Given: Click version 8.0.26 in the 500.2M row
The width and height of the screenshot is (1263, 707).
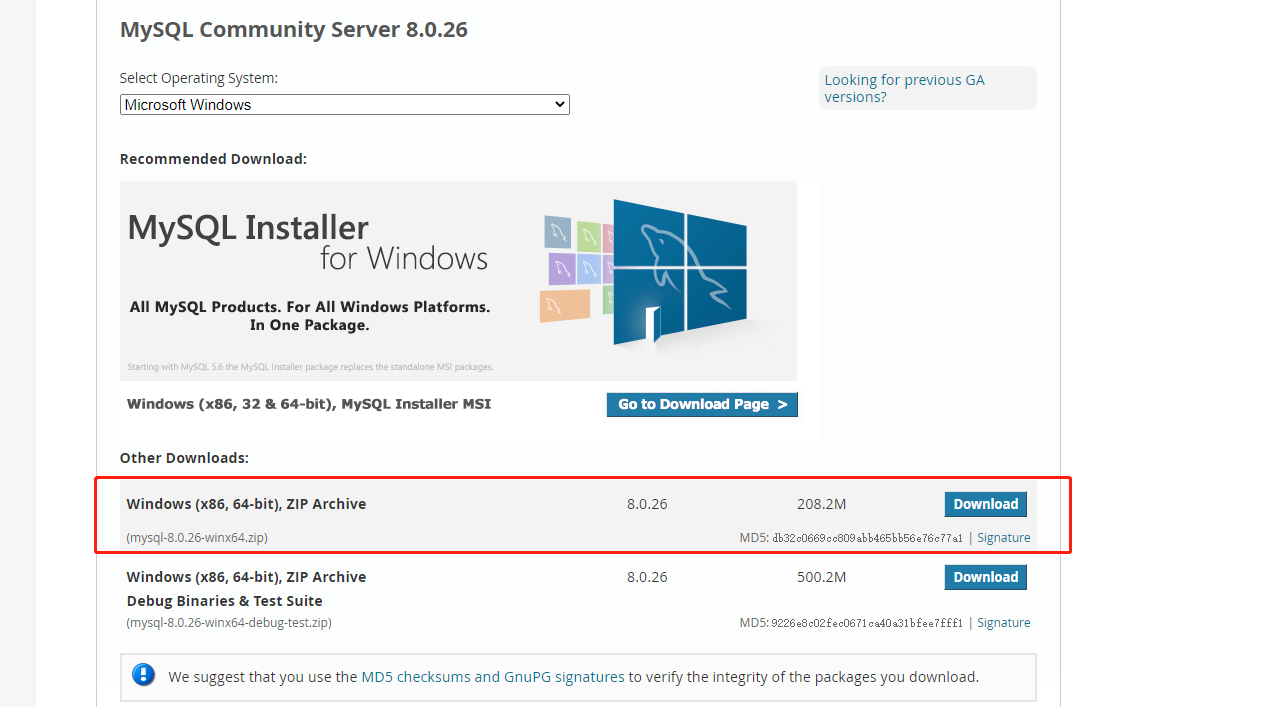Looking at the screenshot, I should tap(647, 577).
